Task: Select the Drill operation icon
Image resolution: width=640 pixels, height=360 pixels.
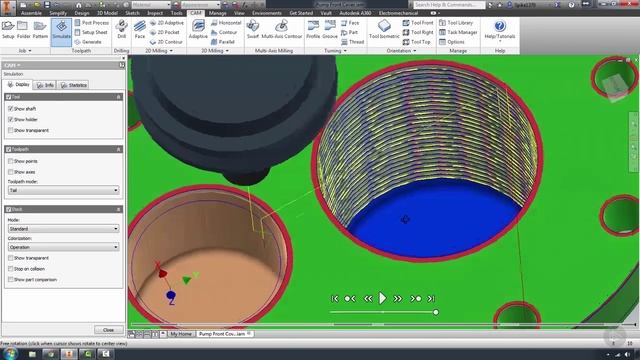Action: coord(121,29)
